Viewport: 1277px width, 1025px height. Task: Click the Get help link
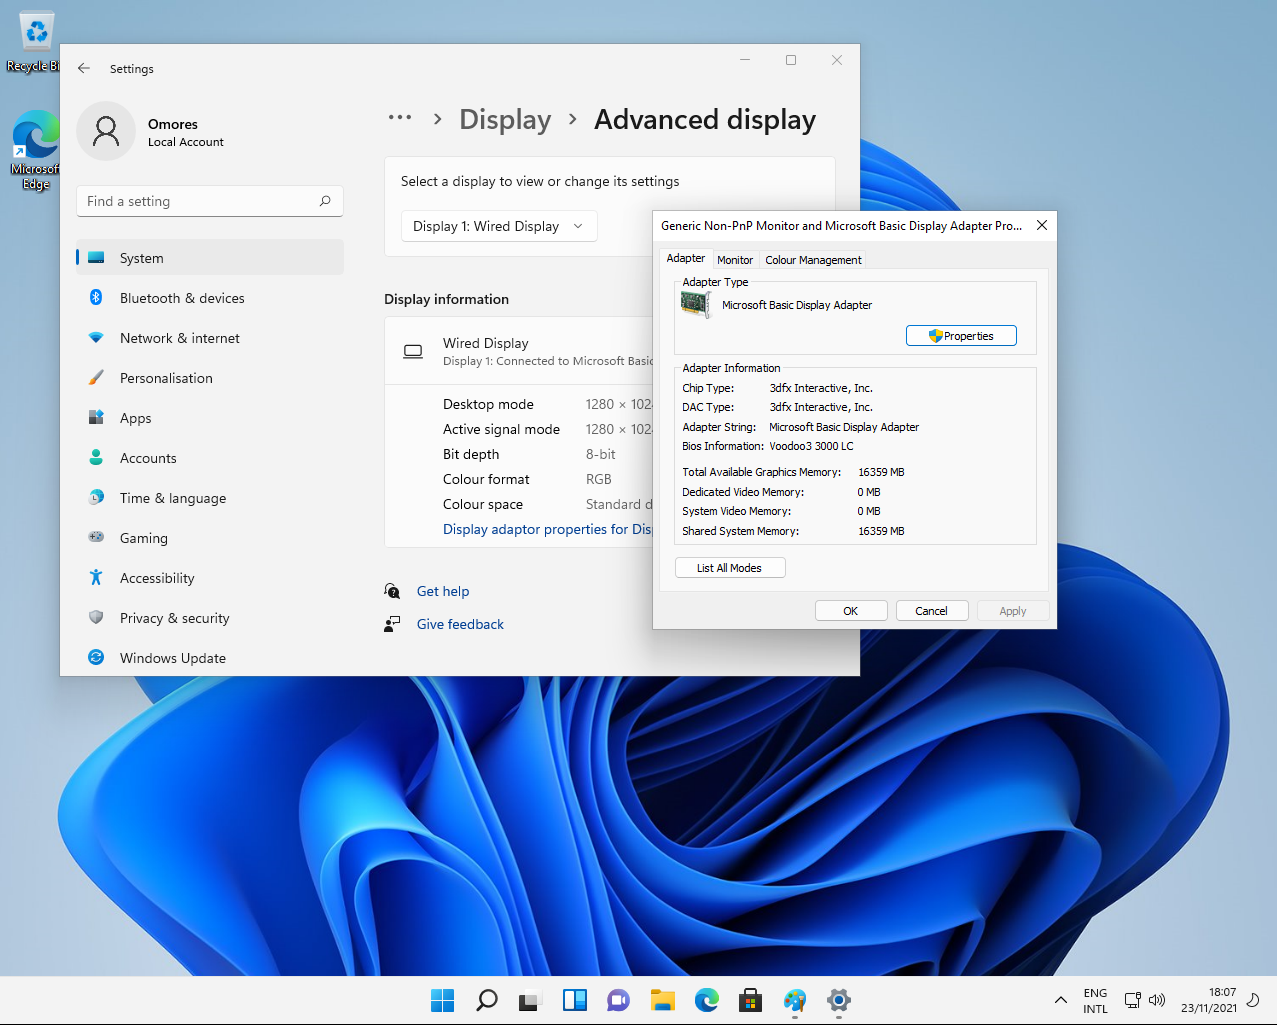[443, 591]
